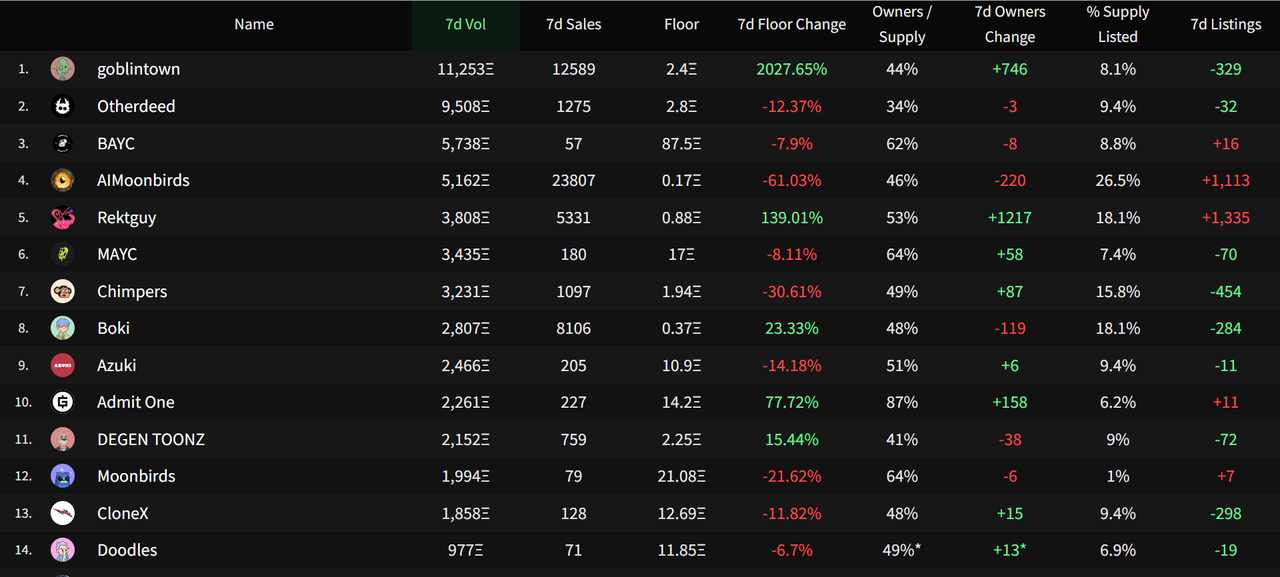Screen dimensions: 1280x577
Task: Visit the Rektguy collection link
Action: [x=127, y=217]
